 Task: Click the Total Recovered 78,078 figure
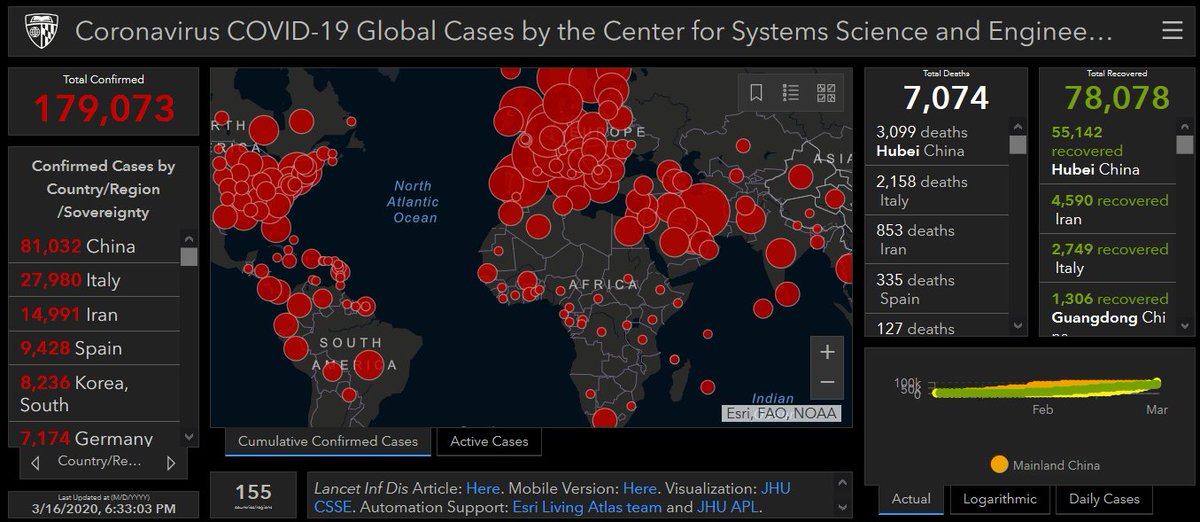tap(1117, 98)
